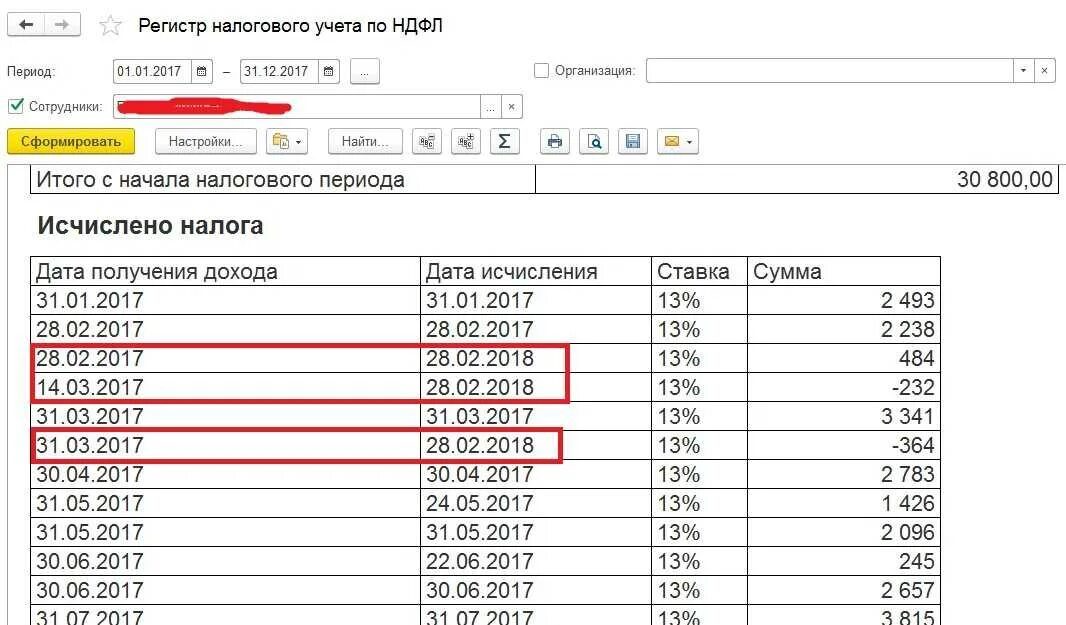Select income date cell 14.03.2017

point(226,387)
